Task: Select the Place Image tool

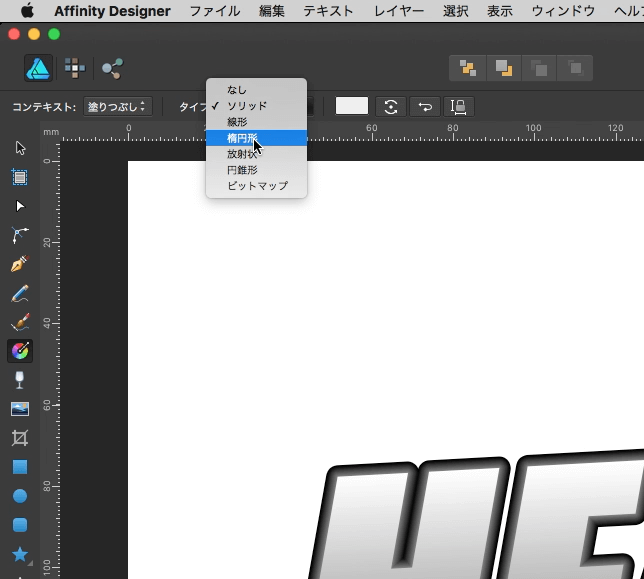Action: [20, 409]
